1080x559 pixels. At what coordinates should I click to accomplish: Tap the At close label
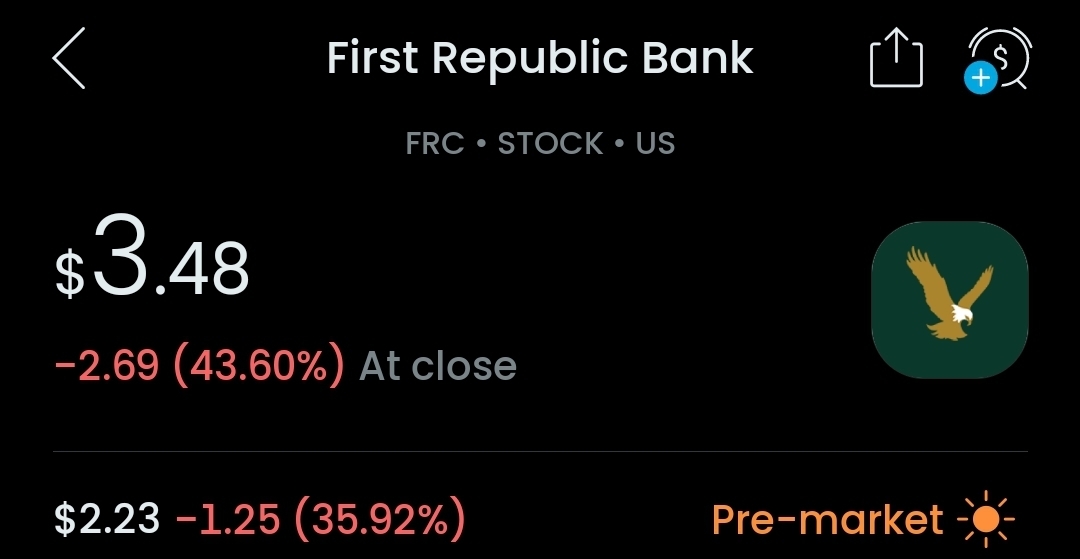click(x=438, y=366)
